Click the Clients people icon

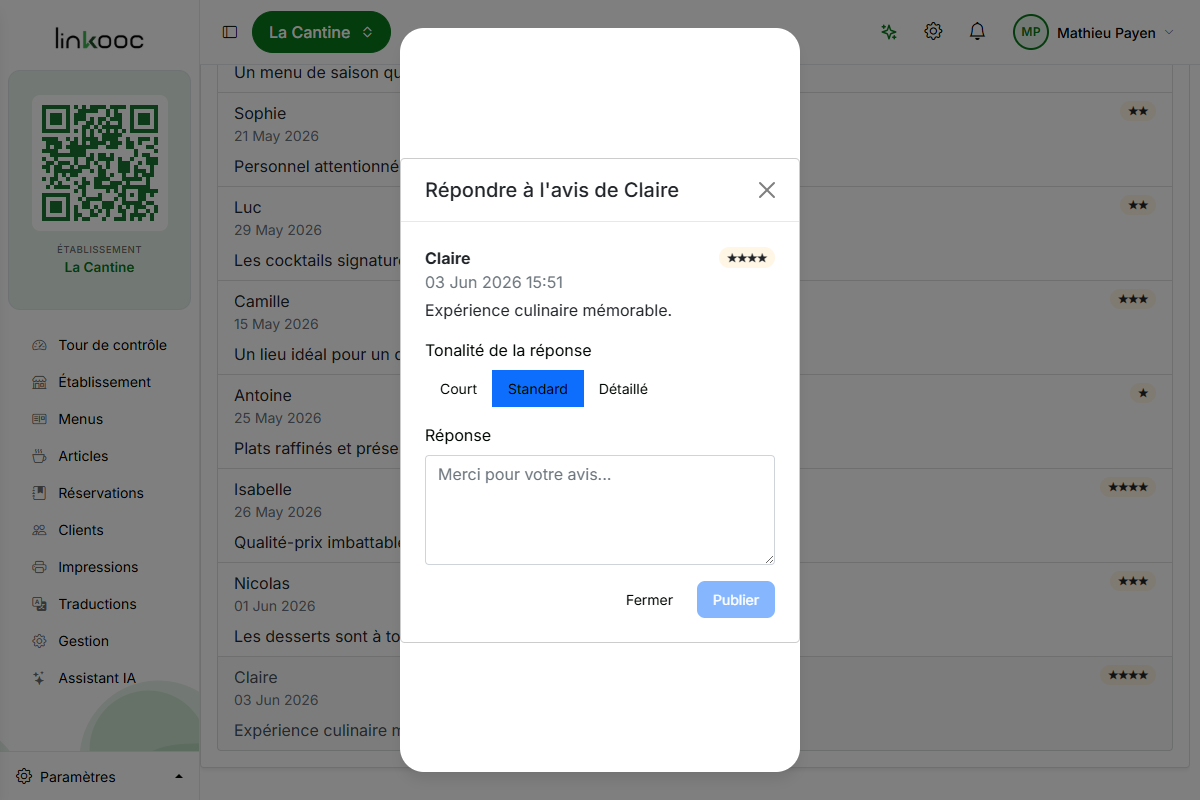(x=39, y=530)
